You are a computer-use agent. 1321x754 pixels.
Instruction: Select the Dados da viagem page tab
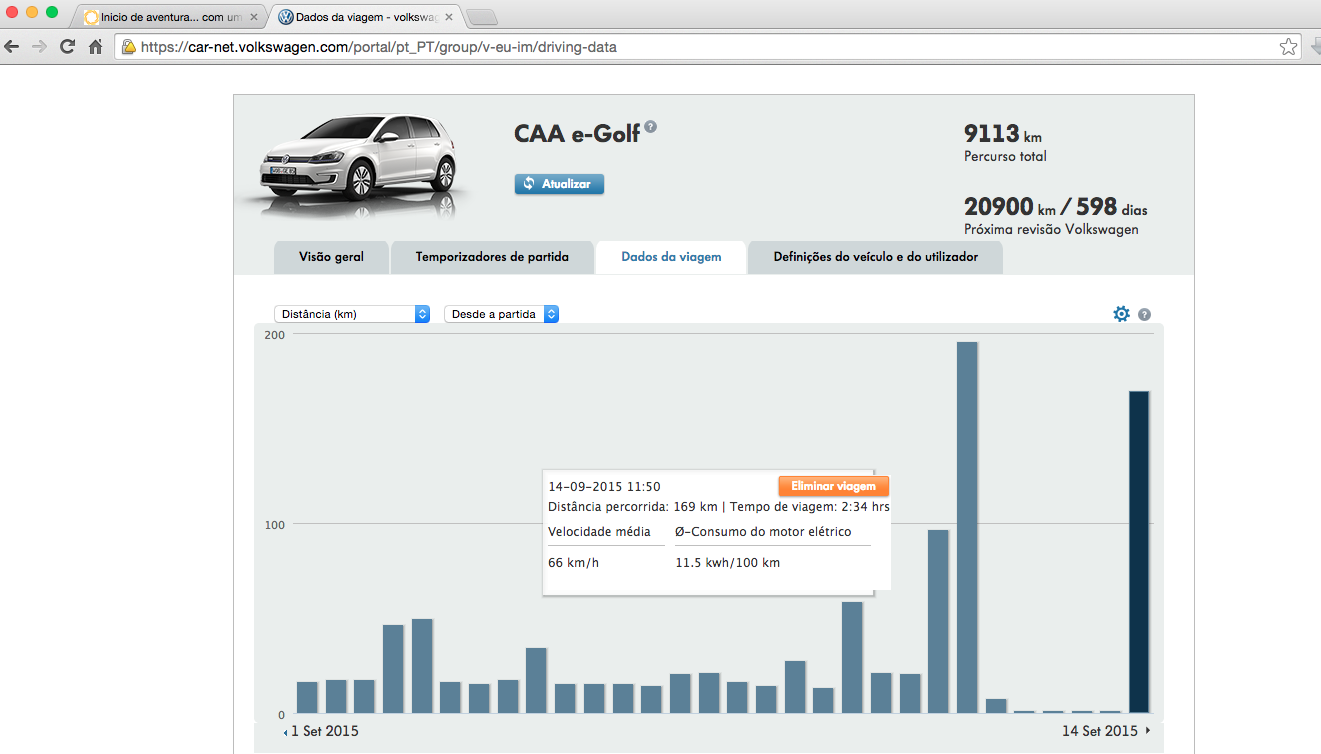(671, 257)
